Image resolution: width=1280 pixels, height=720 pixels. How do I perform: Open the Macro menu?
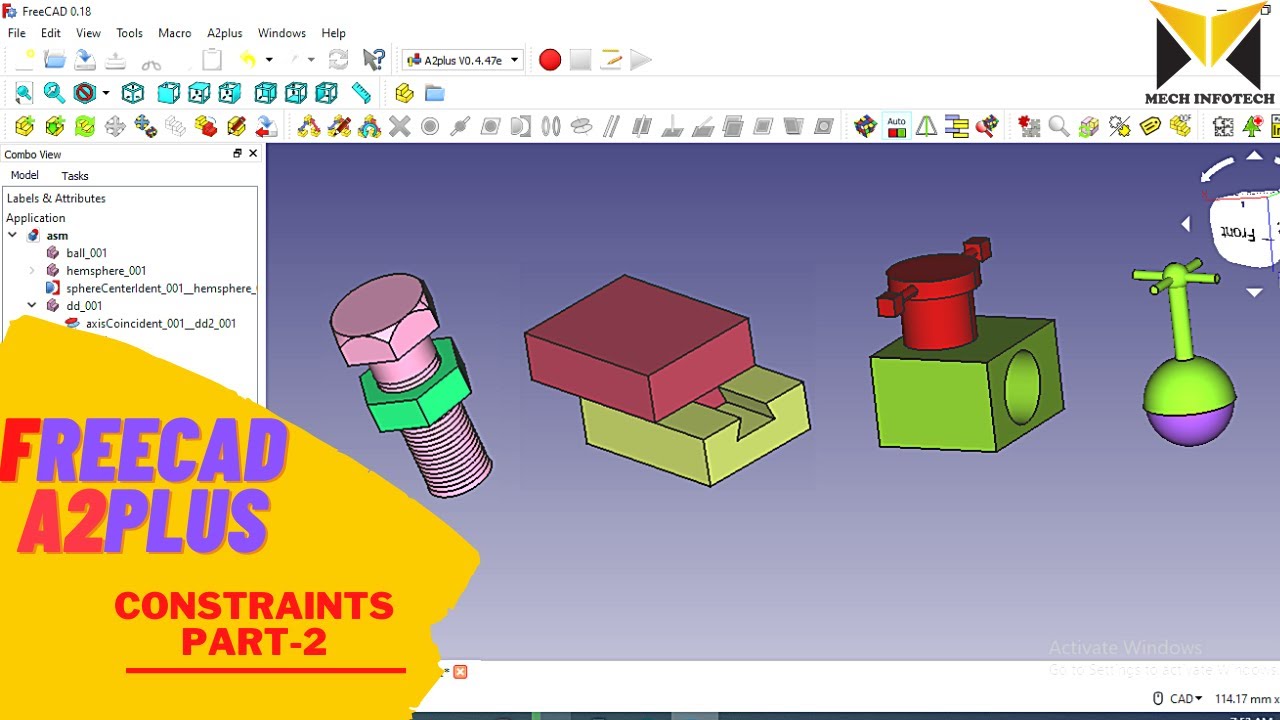[x=175, y=33]
